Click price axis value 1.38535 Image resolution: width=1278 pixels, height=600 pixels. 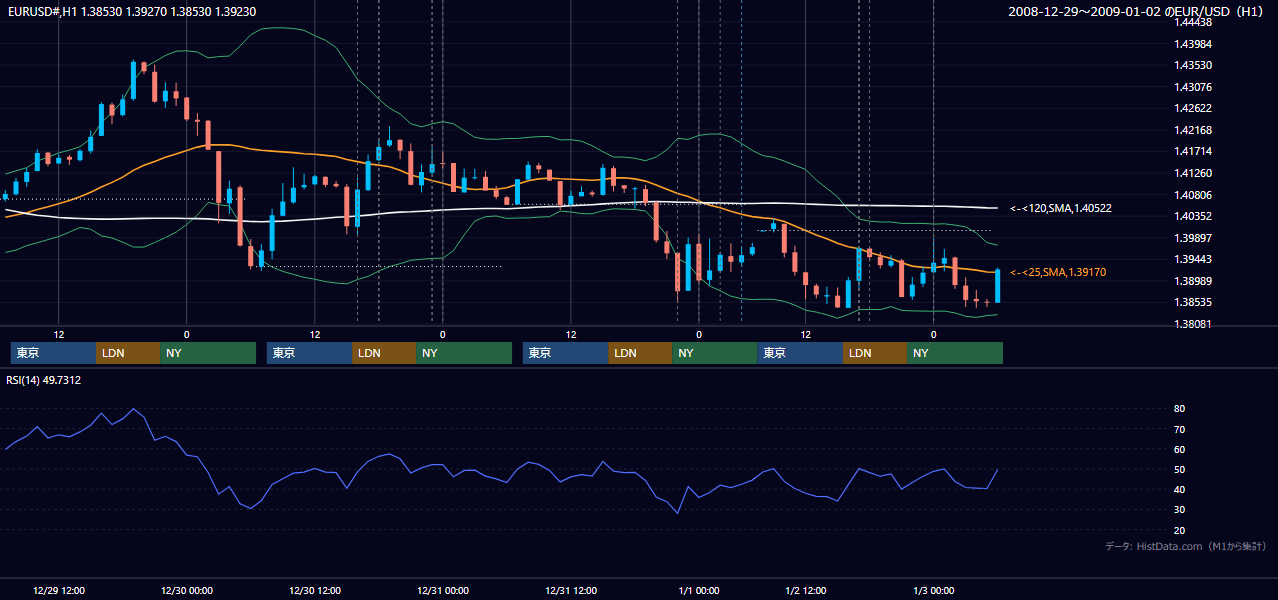tap(1193, 302)
